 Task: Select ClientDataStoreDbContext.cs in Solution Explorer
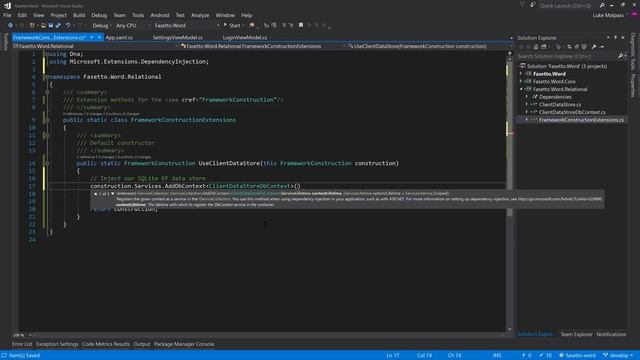[572, 112]
